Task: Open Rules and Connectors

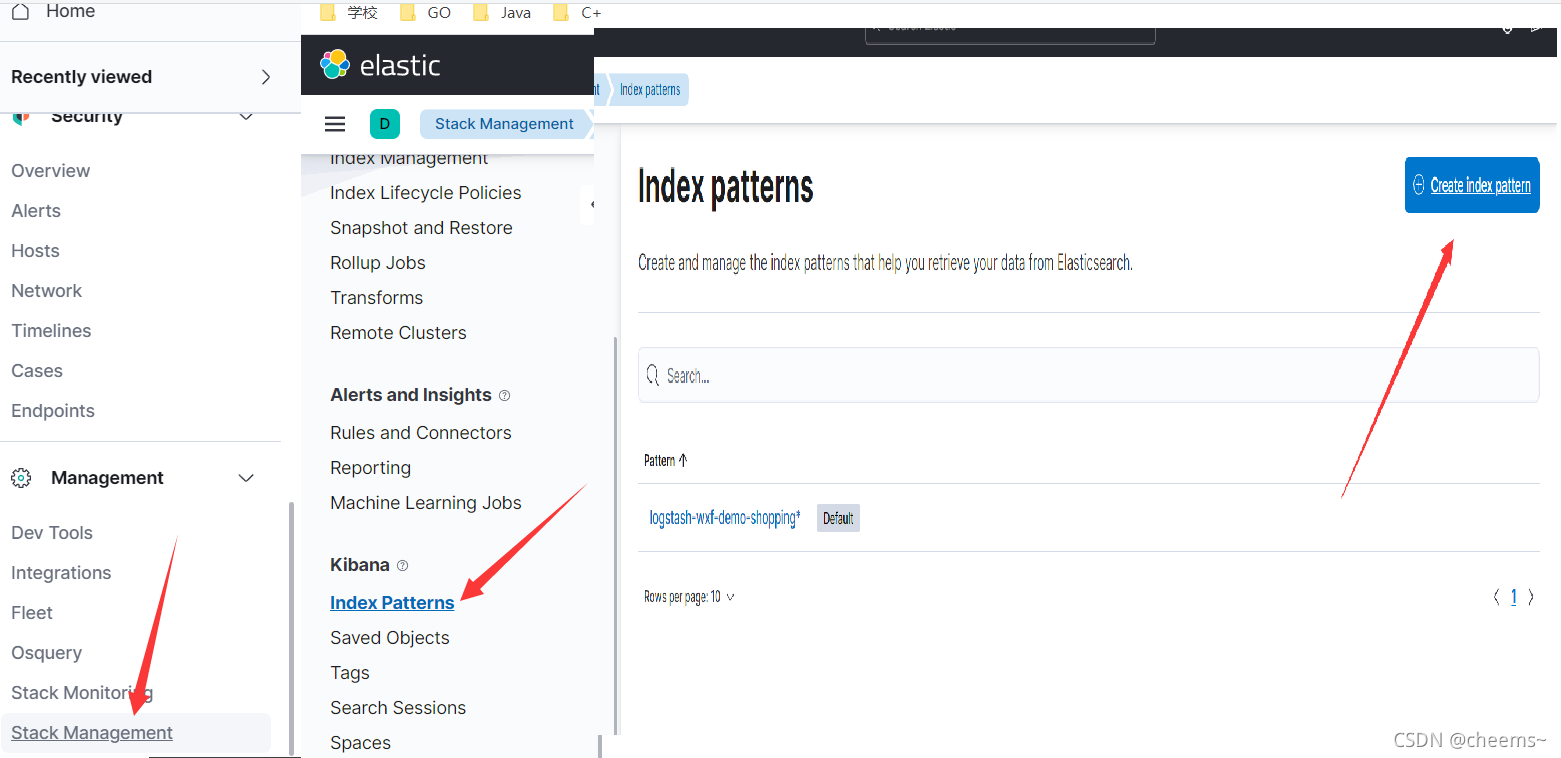Action: (x=421, y=433)
